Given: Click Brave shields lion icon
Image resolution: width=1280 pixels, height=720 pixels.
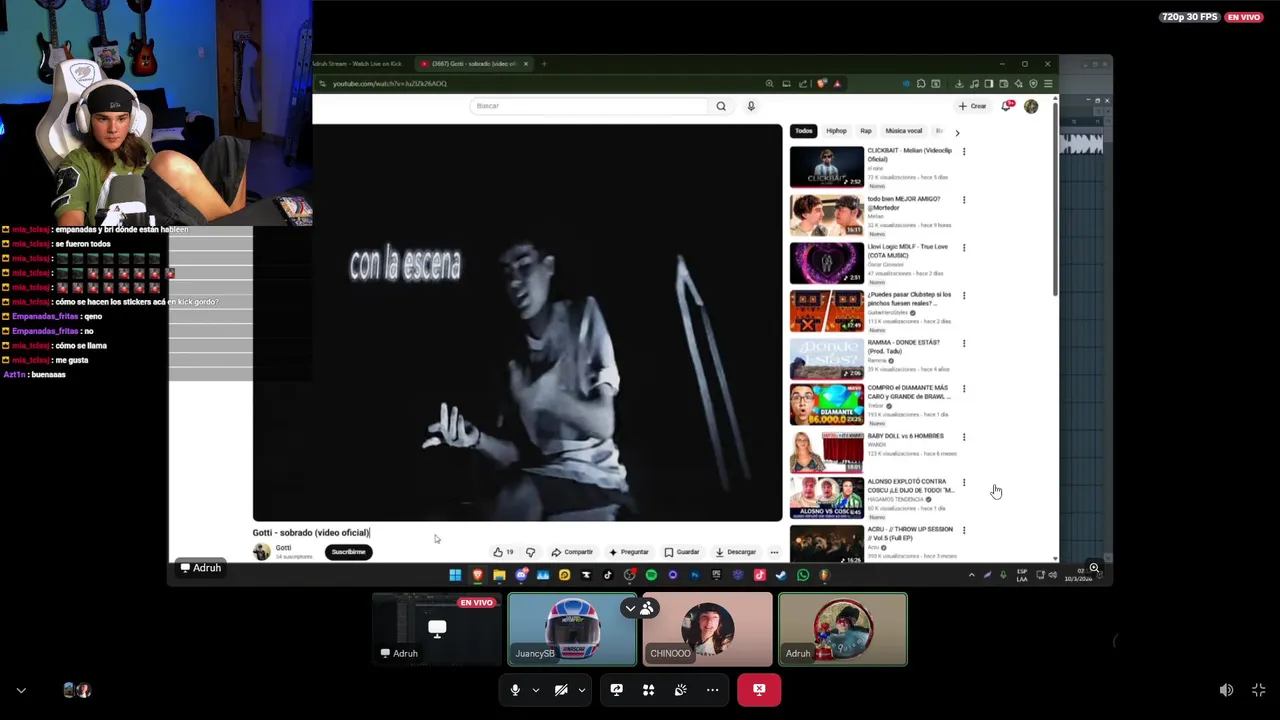Looking at the screenshot, I should (822, 84).
